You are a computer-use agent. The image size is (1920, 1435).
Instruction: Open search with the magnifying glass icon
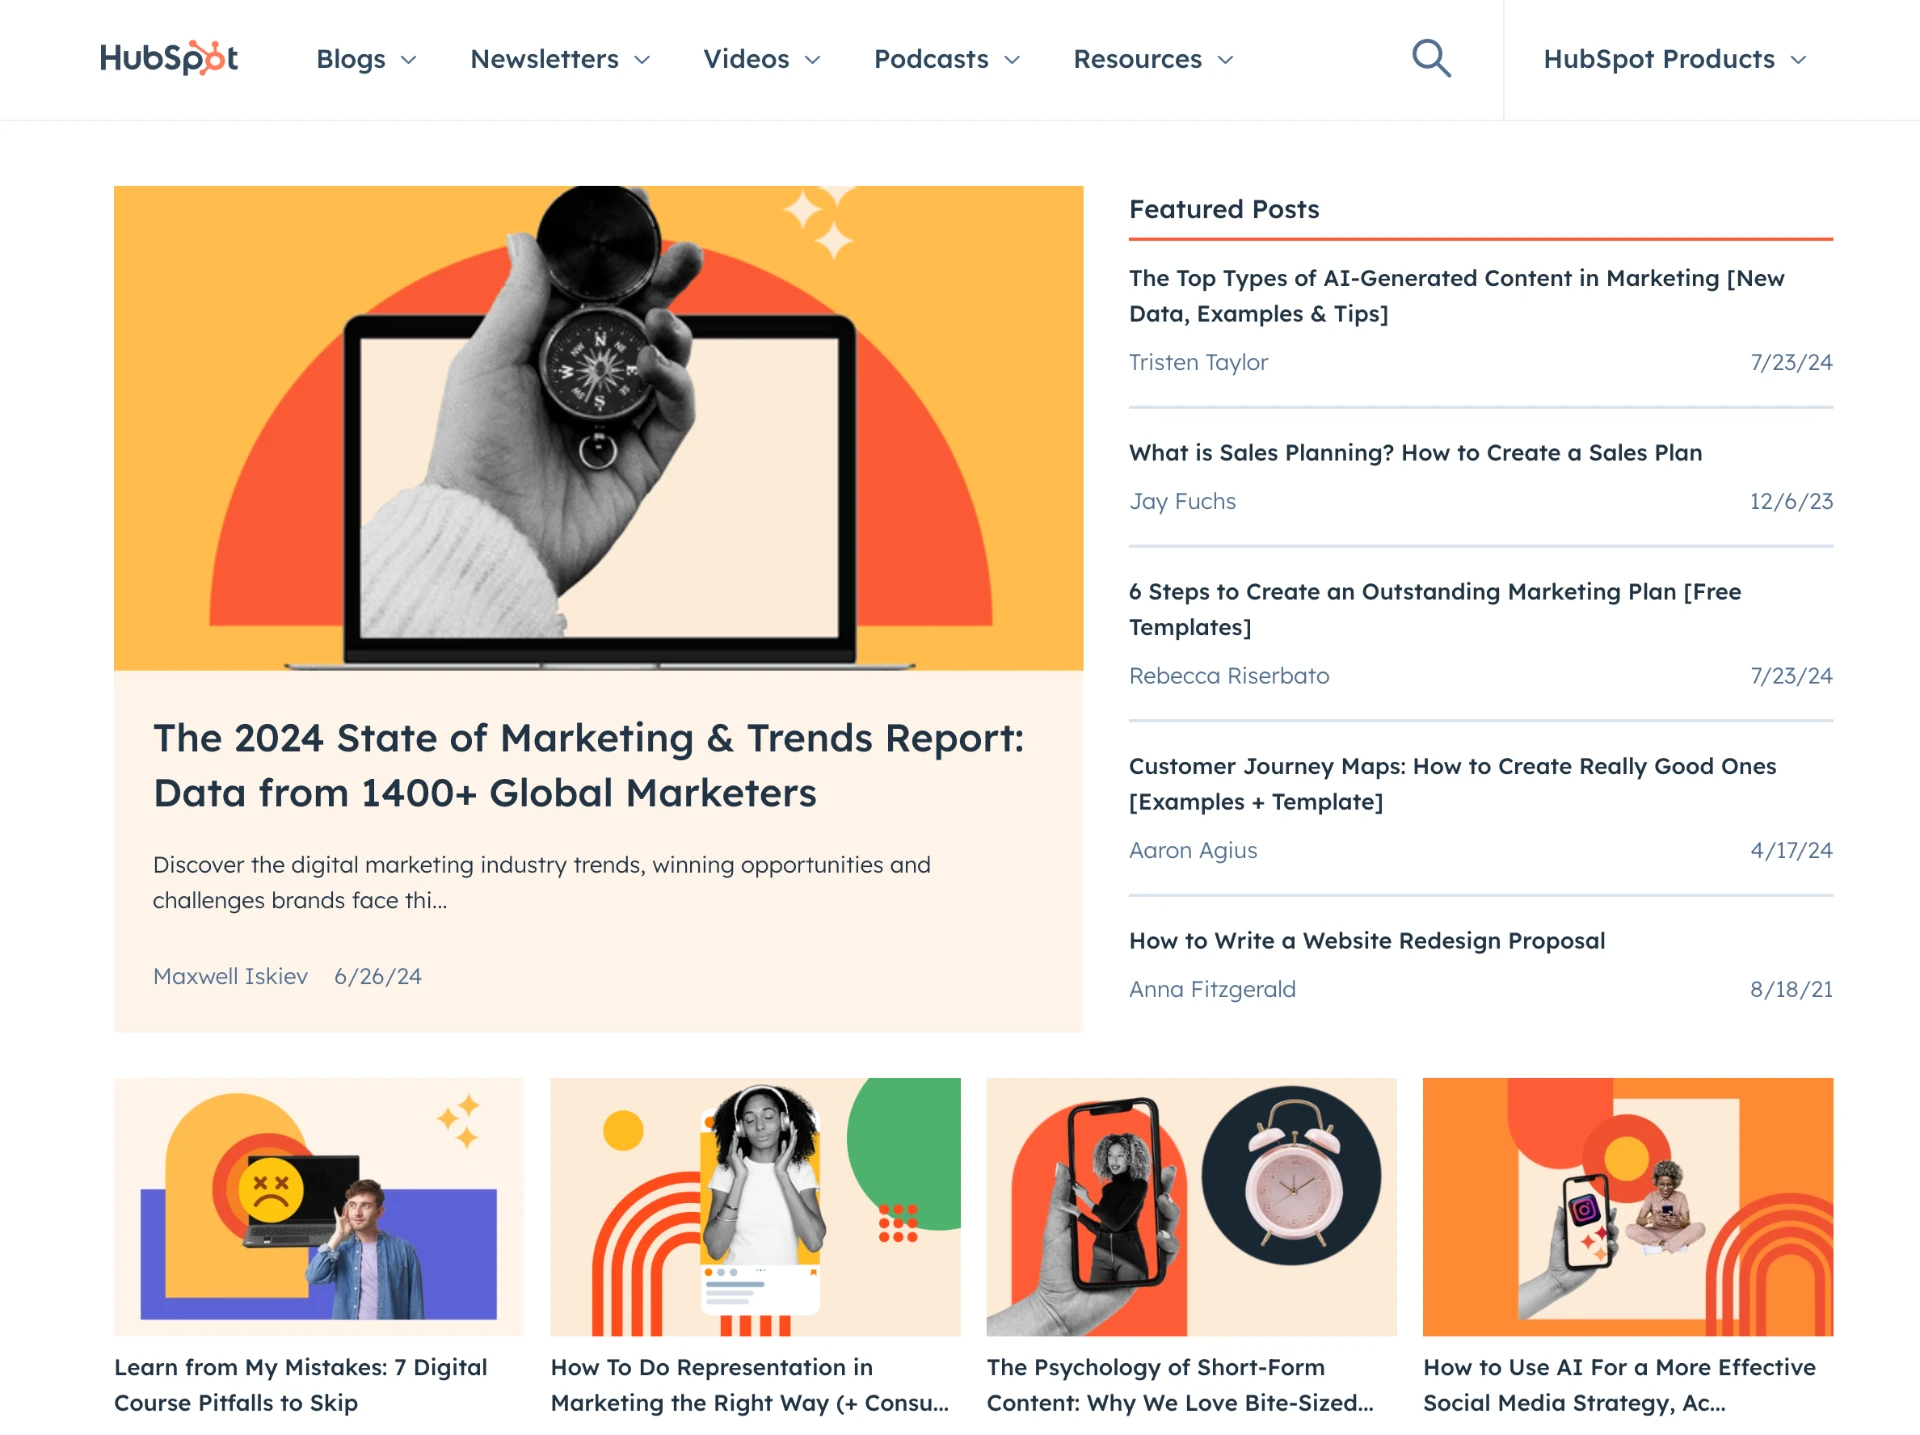1430,58
